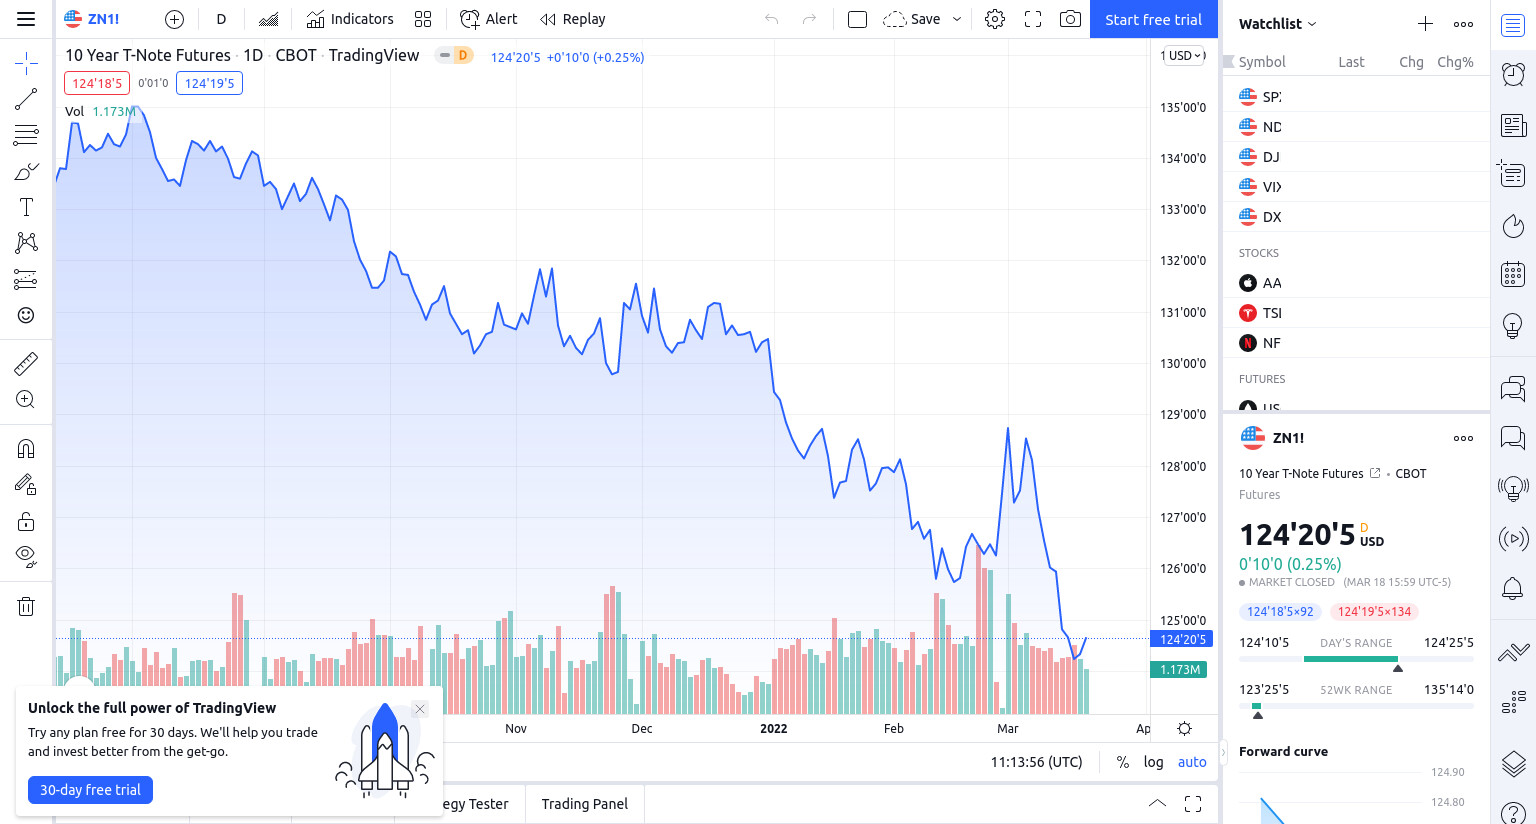Open the Trading Panel tab
This screenshot has height=824, width=1536.
coord(585,804)
